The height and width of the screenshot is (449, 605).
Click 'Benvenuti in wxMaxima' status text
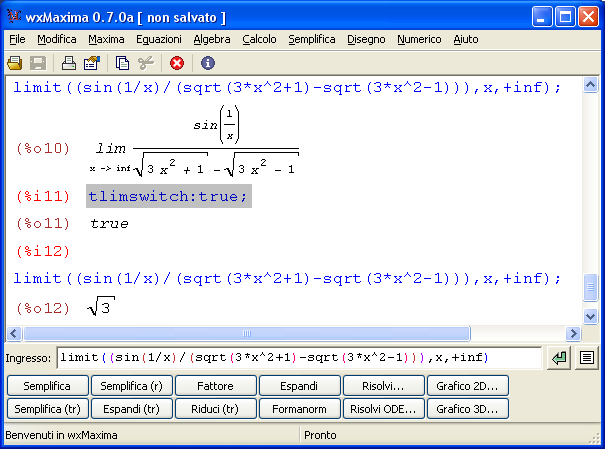tap(61, 435)
